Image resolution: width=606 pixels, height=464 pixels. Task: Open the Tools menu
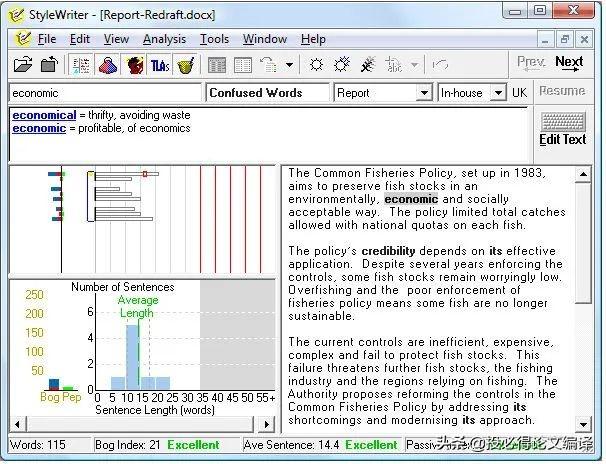pos(214,39)
